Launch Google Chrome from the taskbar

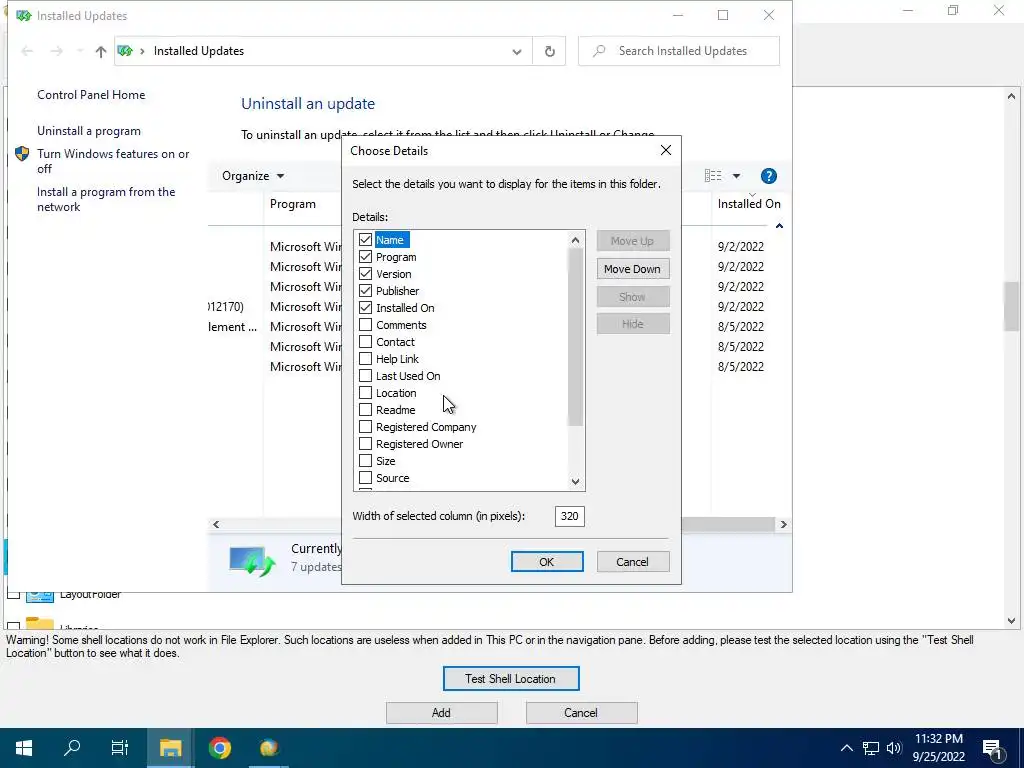click(x=219, y=748)
